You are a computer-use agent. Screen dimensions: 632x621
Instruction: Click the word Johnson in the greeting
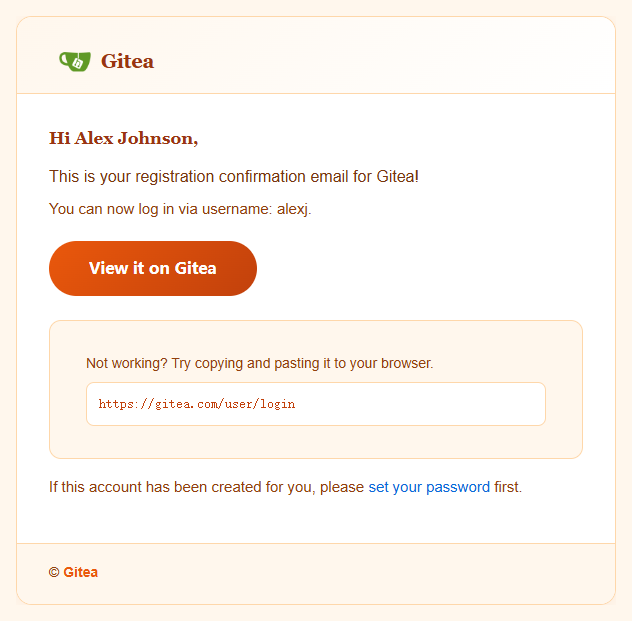point(158,138)
